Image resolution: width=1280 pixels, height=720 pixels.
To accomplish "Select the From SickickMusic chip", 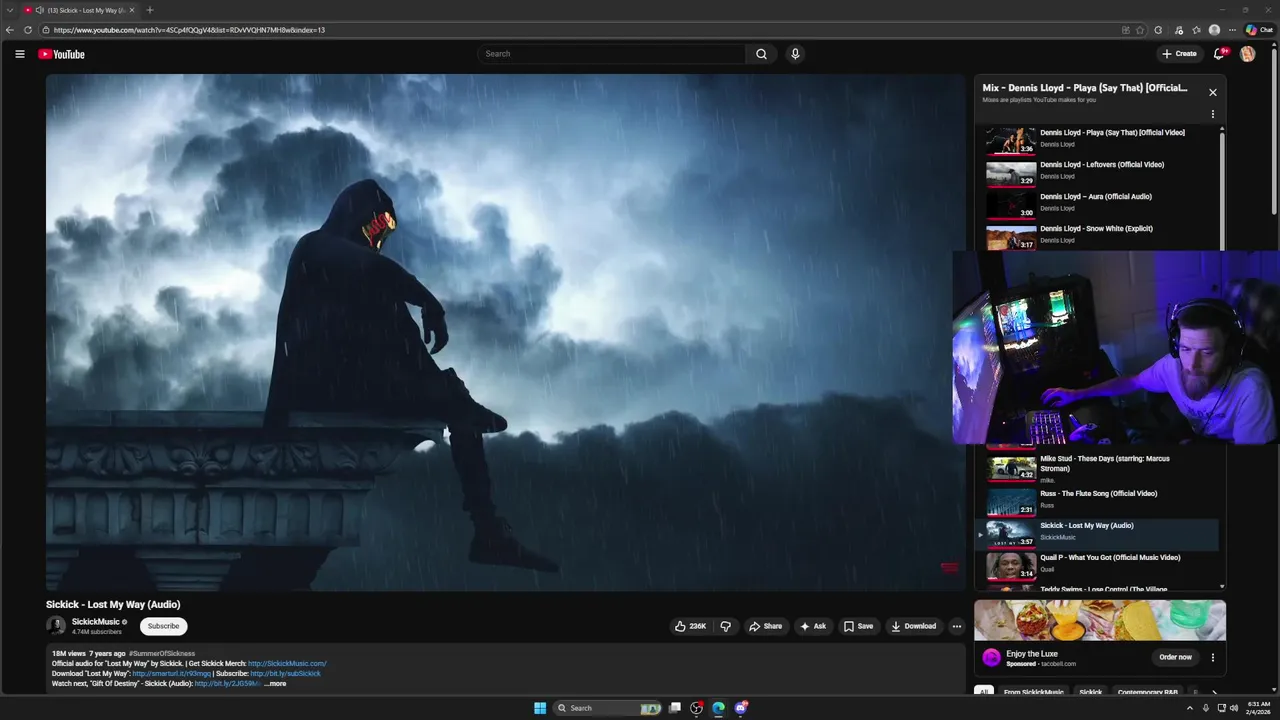I will (1034, 692).
